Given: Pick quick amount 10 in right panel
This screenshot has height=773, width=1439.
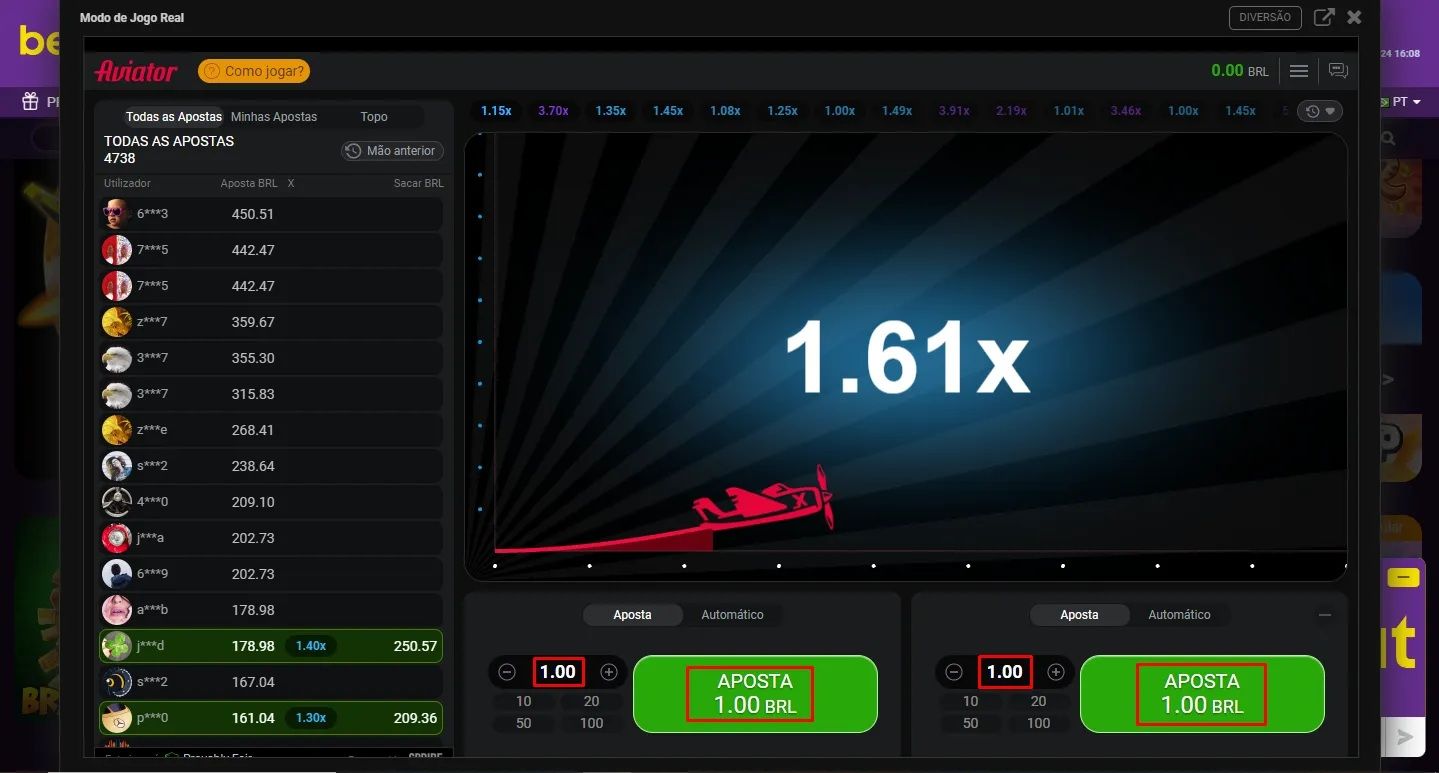Looking at the screenshot, I should (970, 701).
